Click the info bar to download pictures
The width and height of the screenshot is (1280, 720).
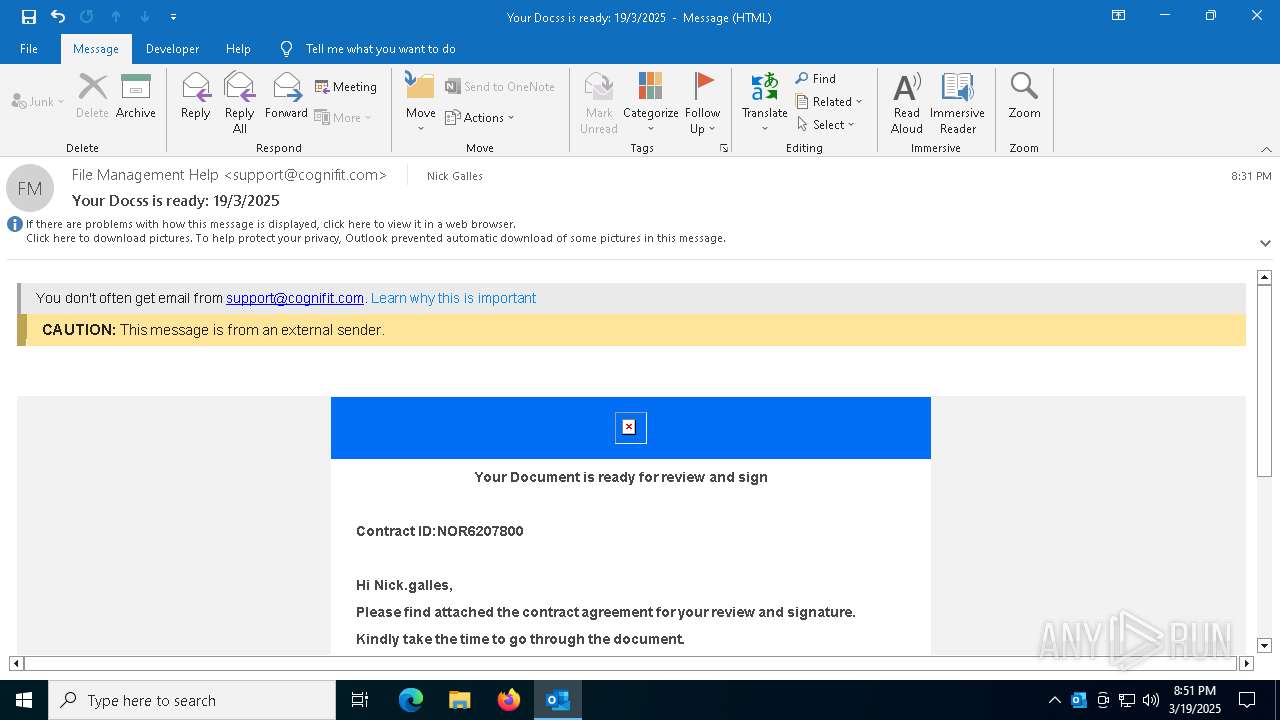click(x=376, y=238)
